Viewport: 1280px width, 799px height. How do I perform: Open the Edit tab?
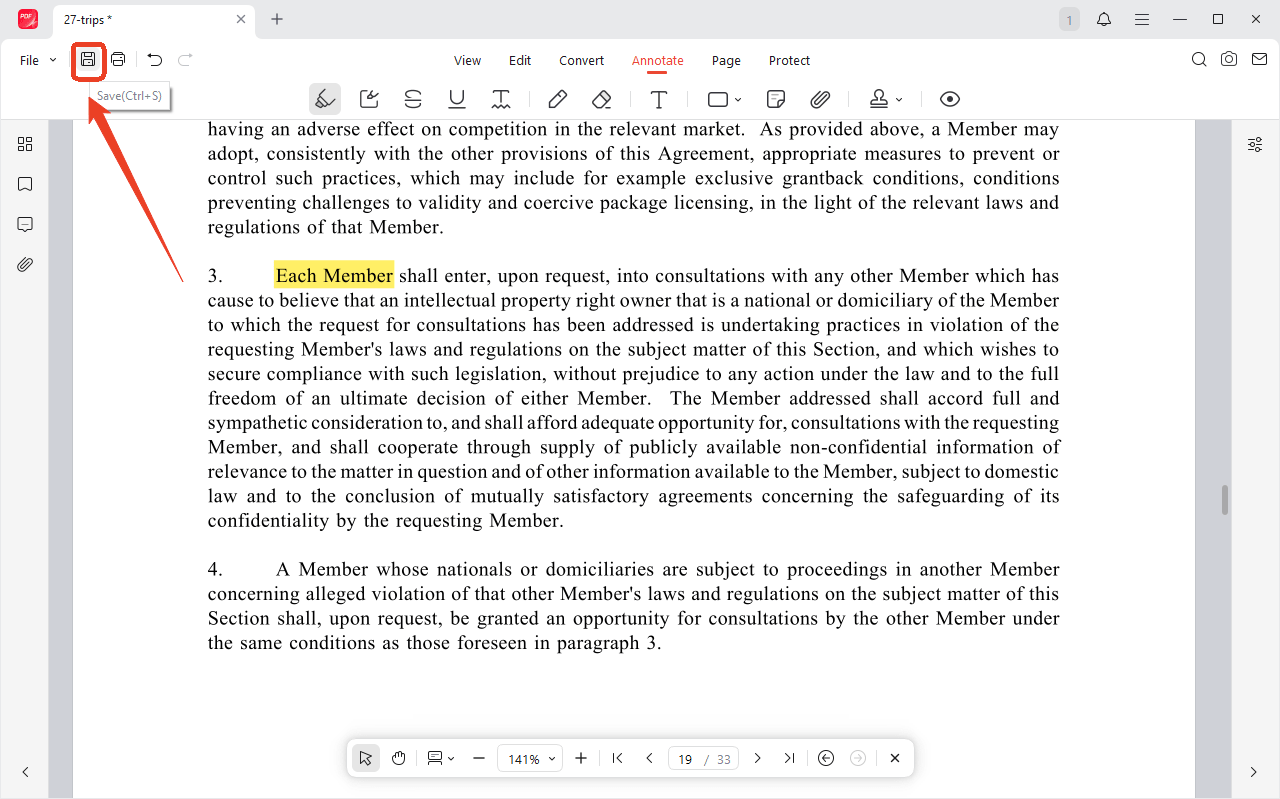(520, 60)
